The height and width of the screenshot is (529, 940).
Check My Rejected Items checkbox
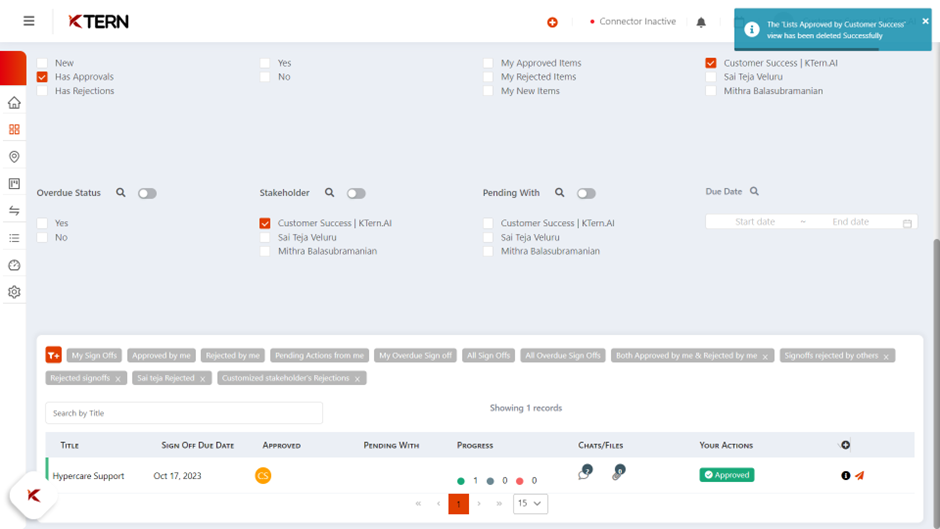pyautogui.click(x=488, y=77)
